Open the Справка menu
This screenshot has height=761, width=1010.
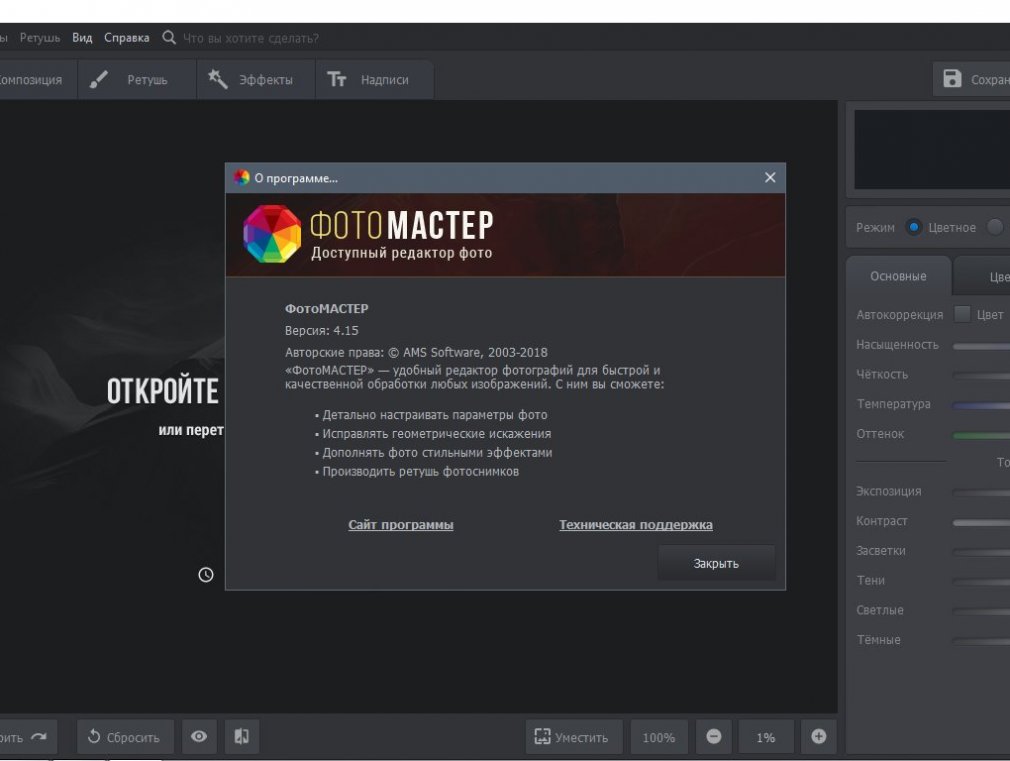point(126,38)
